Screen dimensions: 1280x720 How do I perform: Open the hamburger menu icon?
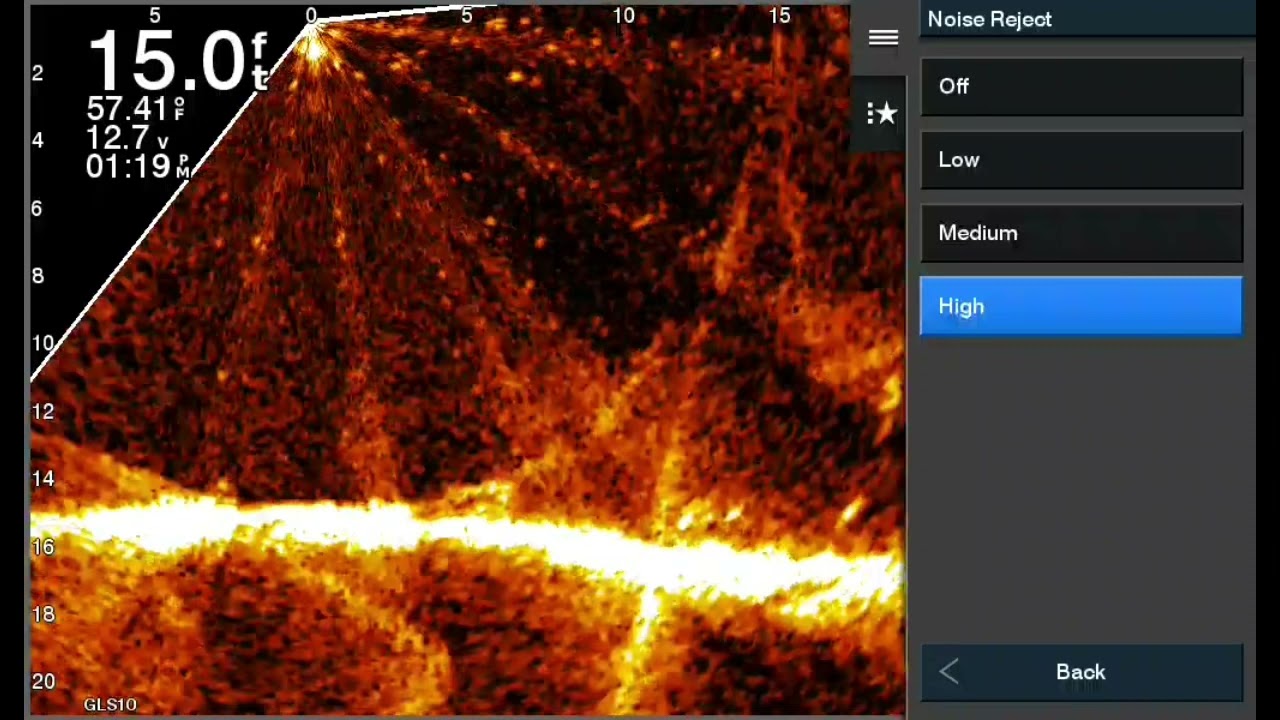coord(883,38)
